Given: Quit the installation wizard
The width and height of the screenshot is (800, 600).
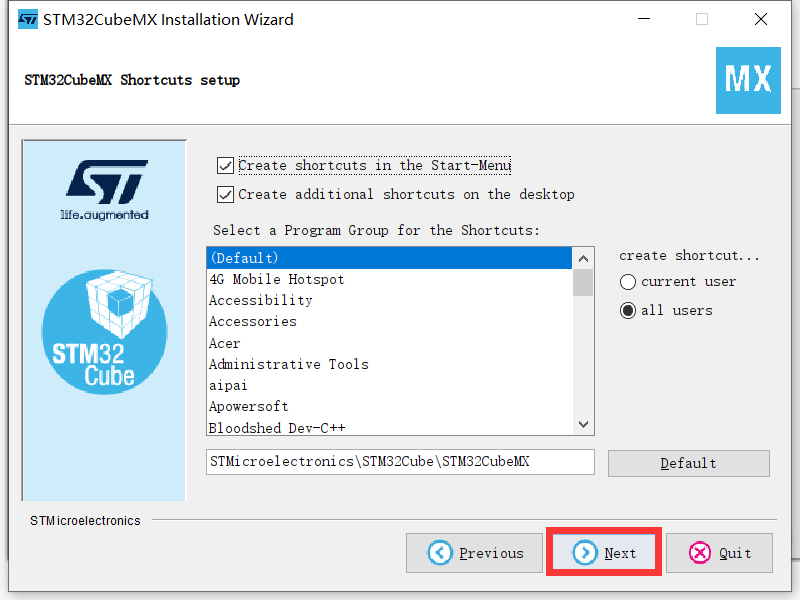Looking at the screenshot, I should [719, 553].
